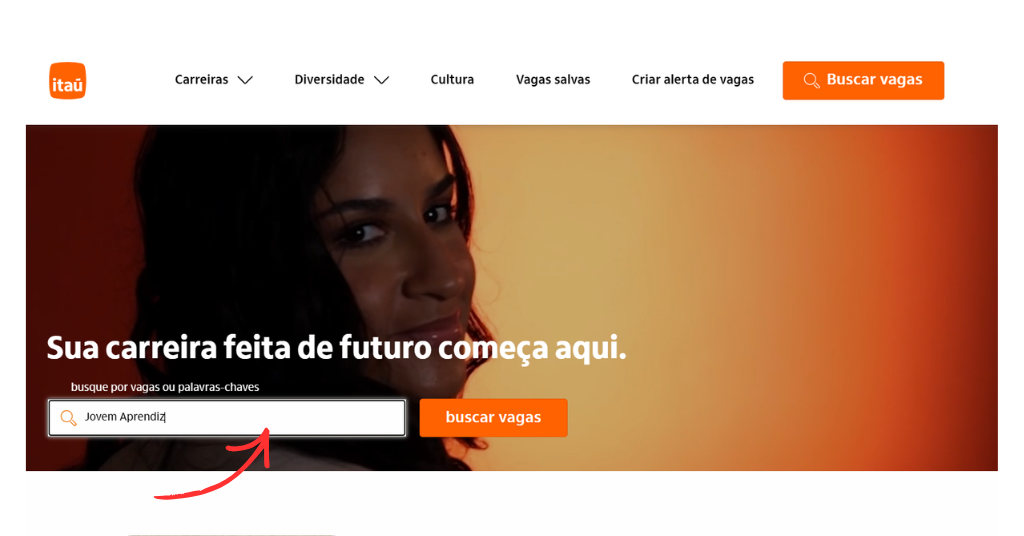Click the magnifier icon in Buscar vagas header button
The image size is (1024, 536).
pos(811,80)
